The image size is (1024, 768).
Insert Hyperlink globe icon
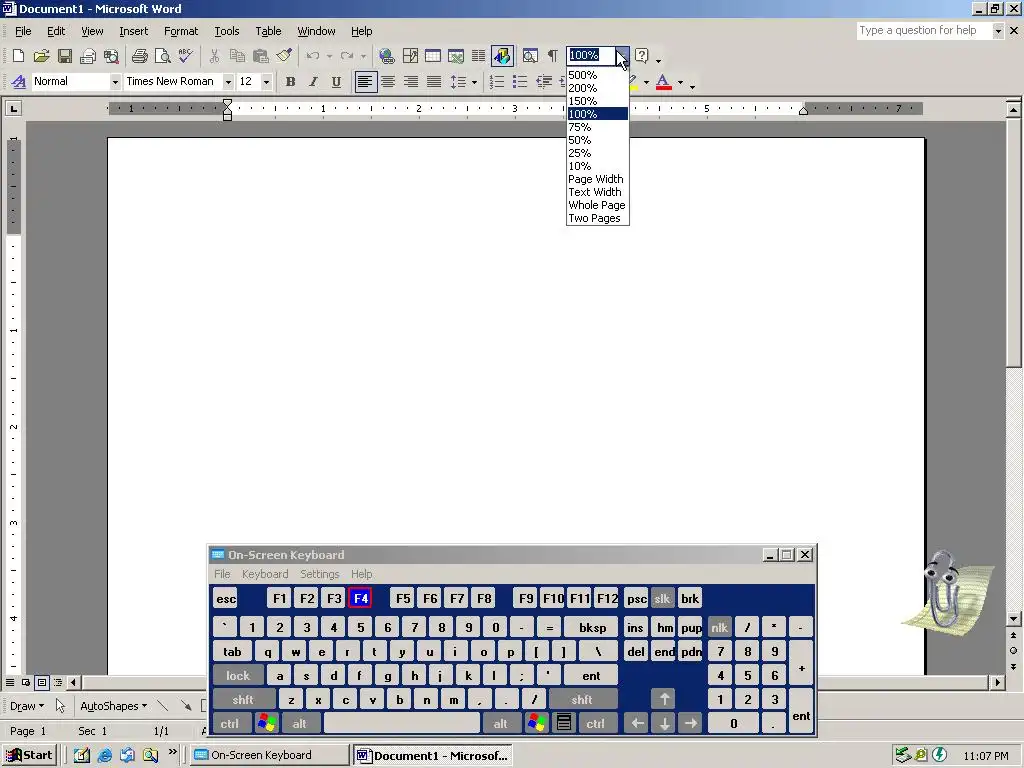[x=387, y=56]
